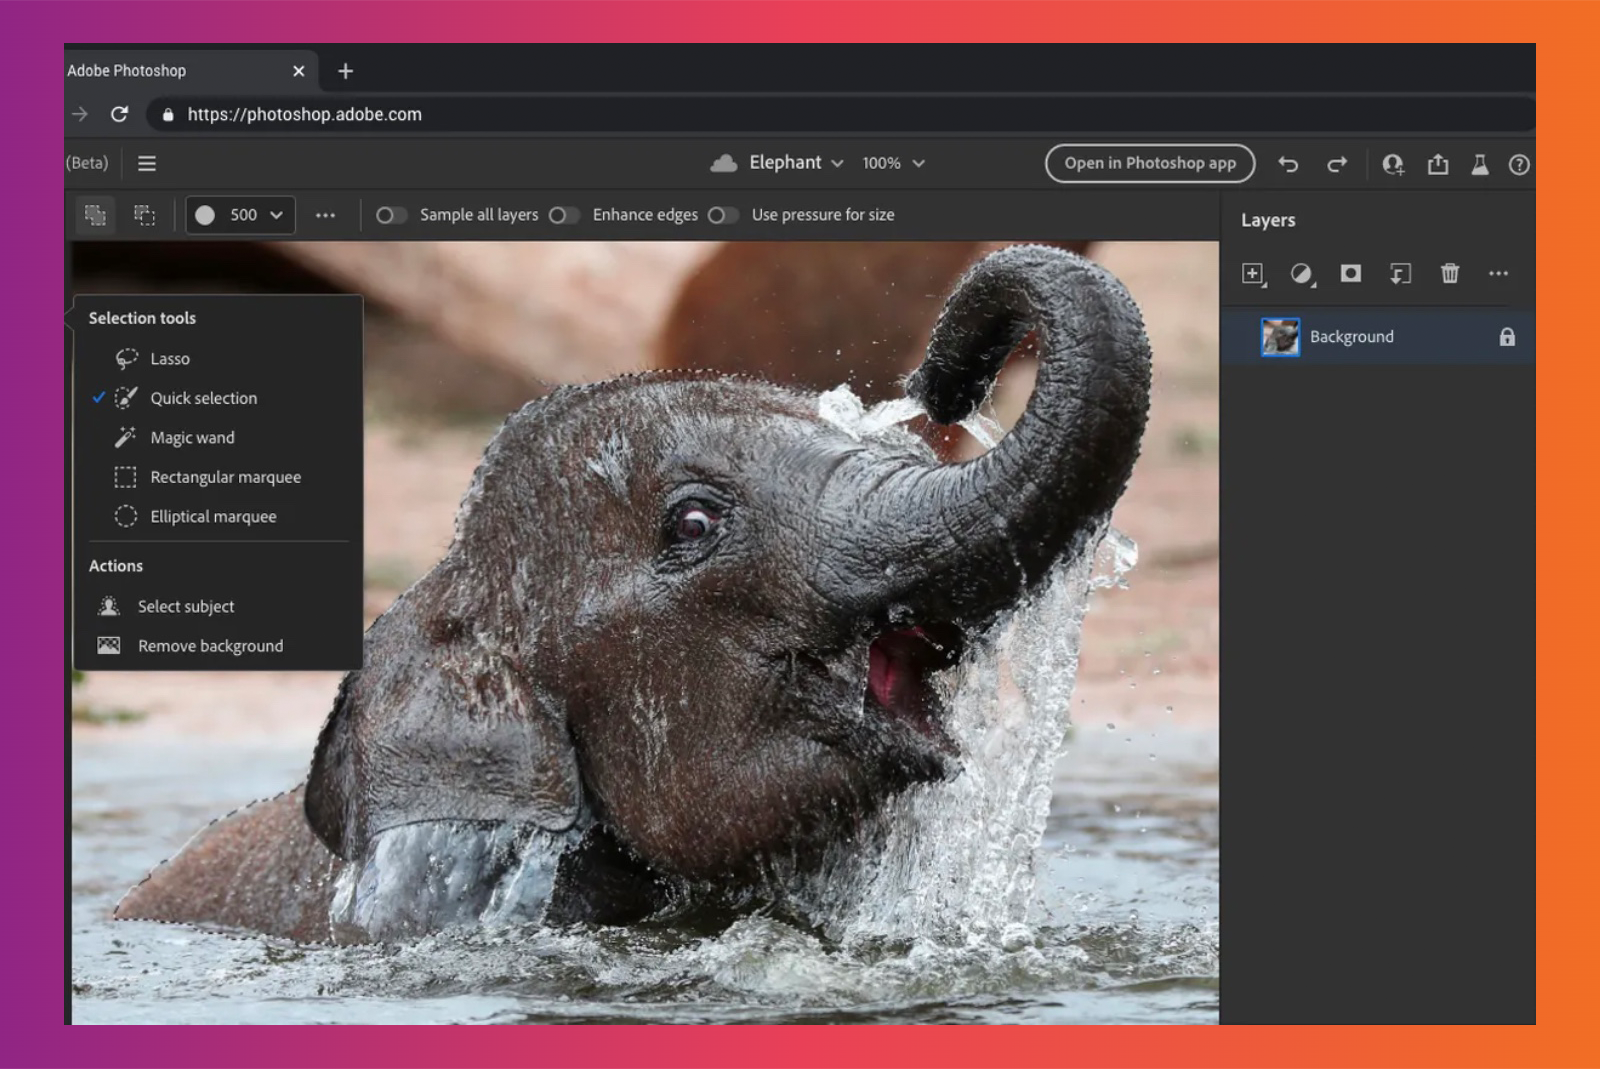The height and width of the screenshot is (1069, 1600).
Task: Click the Select subject action
Action: pyautogui.click(x=186, y=606)
